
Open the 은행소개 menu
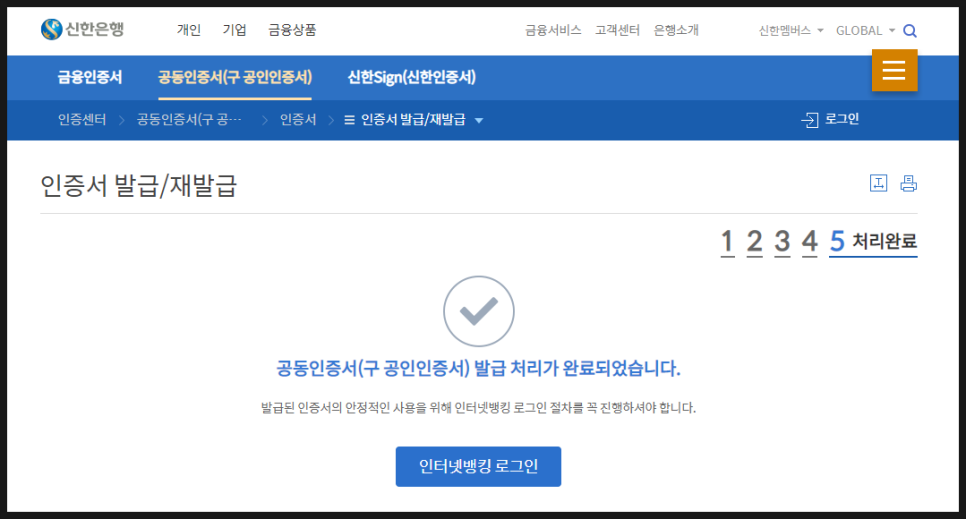point(676,30)
